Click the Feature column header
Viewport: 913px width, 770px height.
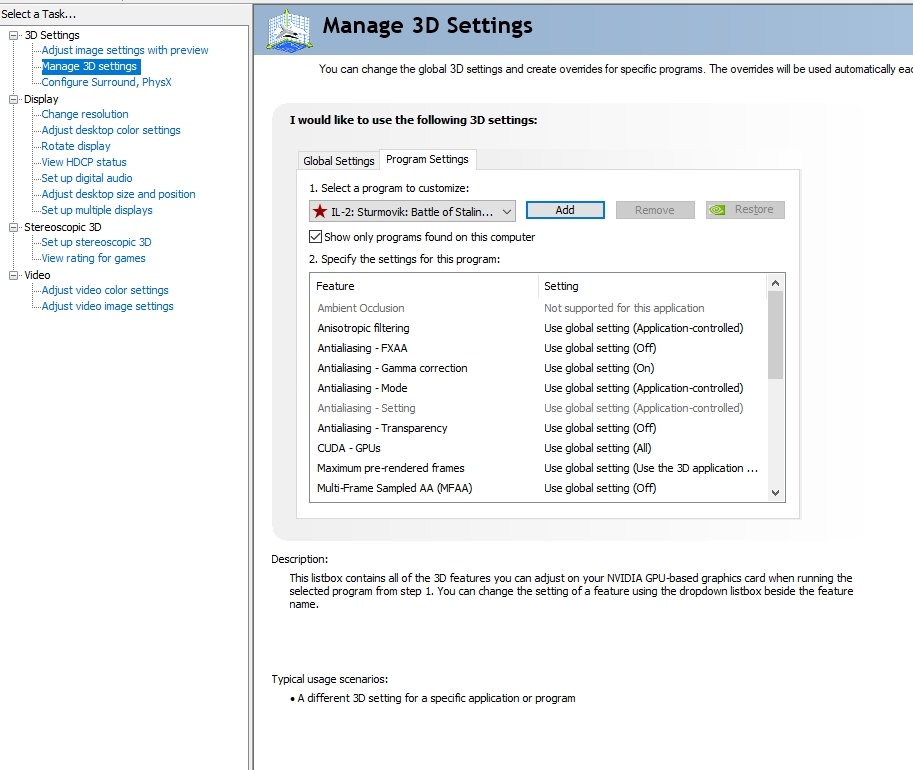(424, 286)
